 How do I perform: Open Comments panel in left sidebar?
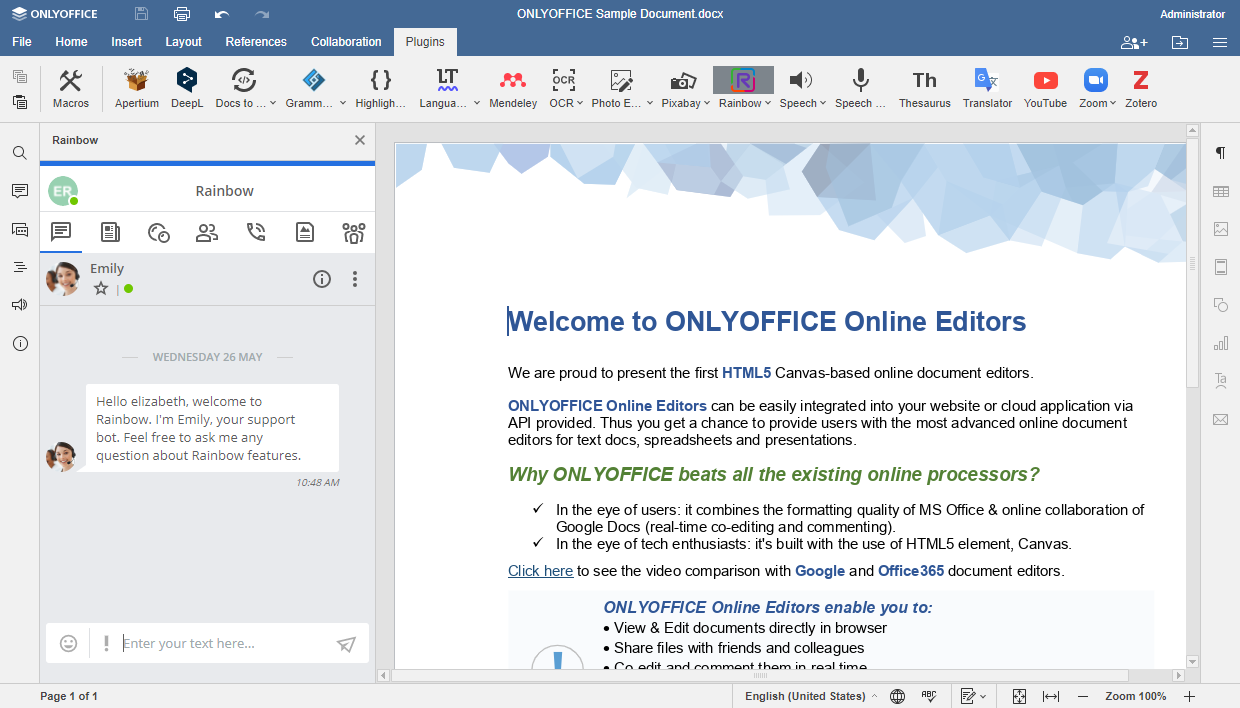tap(20, 191)
